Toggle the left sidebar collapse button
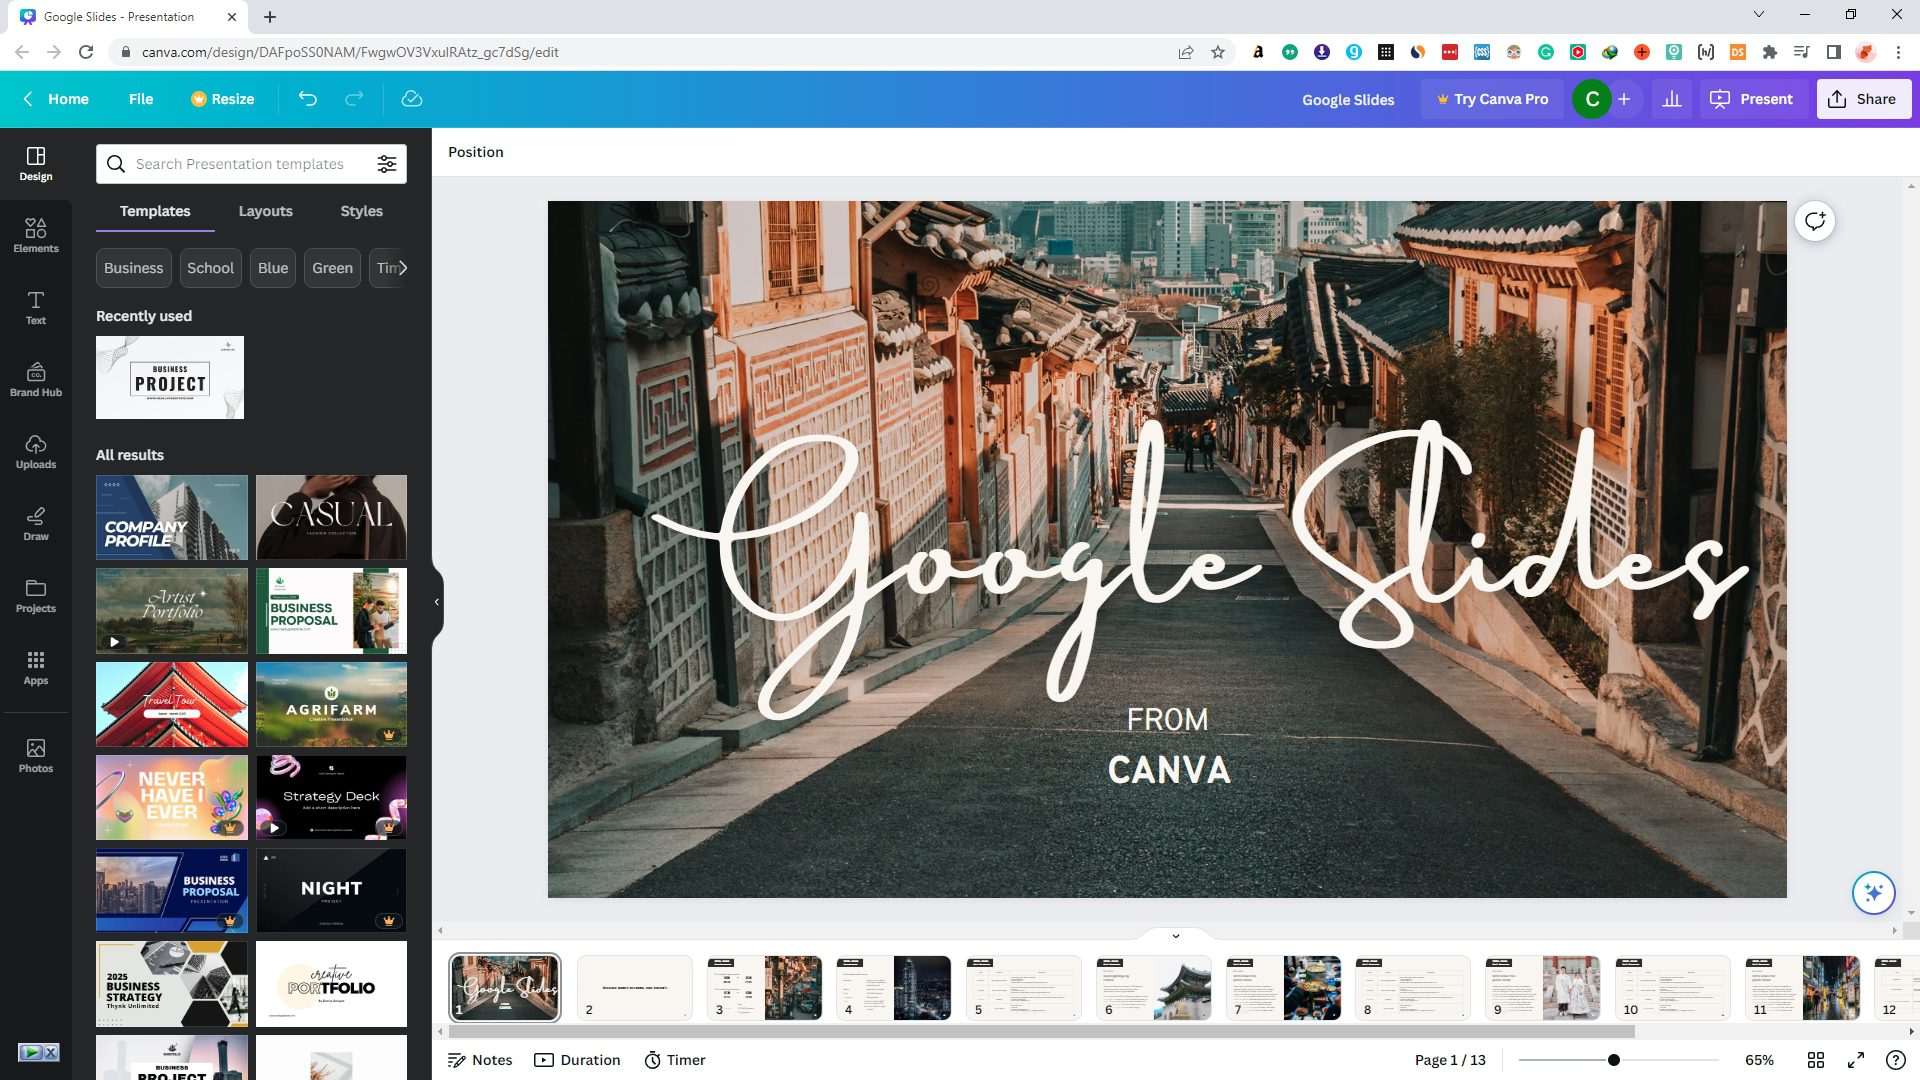Screen dimensions: 1920x1080 point(435,601)
